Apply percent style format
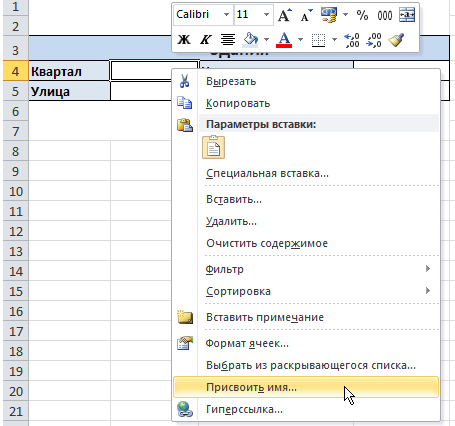This screenshot has height=426, width=455. tap(362, 15)
